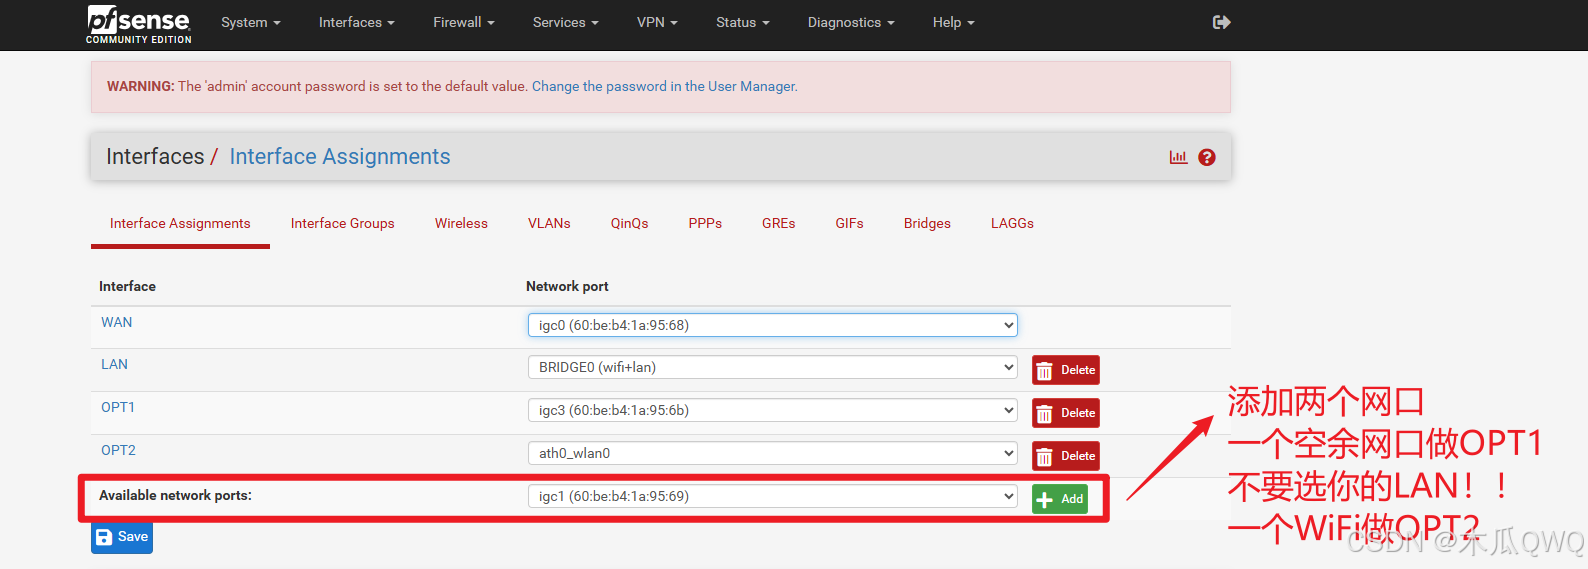
Task: Delete the LAN interface assignment
Action: 1066,370
